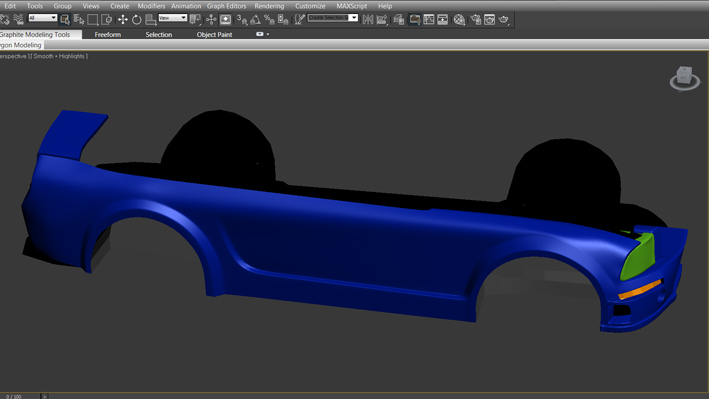
Task: Open the MAXScript menu
Action: [x=352, y=6]
